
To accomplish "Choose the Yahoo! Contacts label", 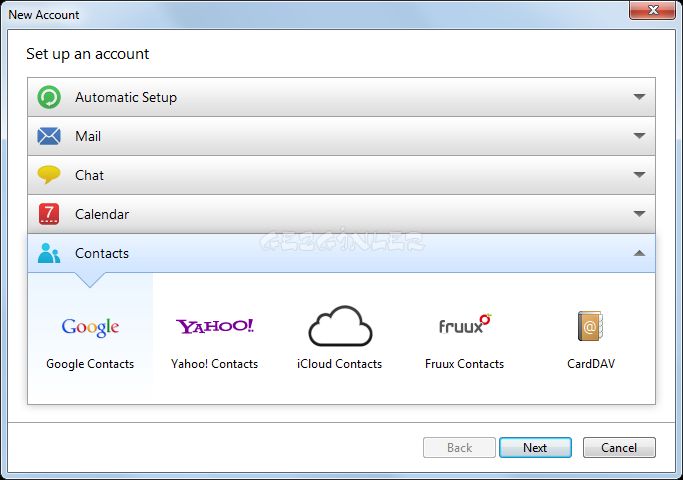I will (214, 364).
